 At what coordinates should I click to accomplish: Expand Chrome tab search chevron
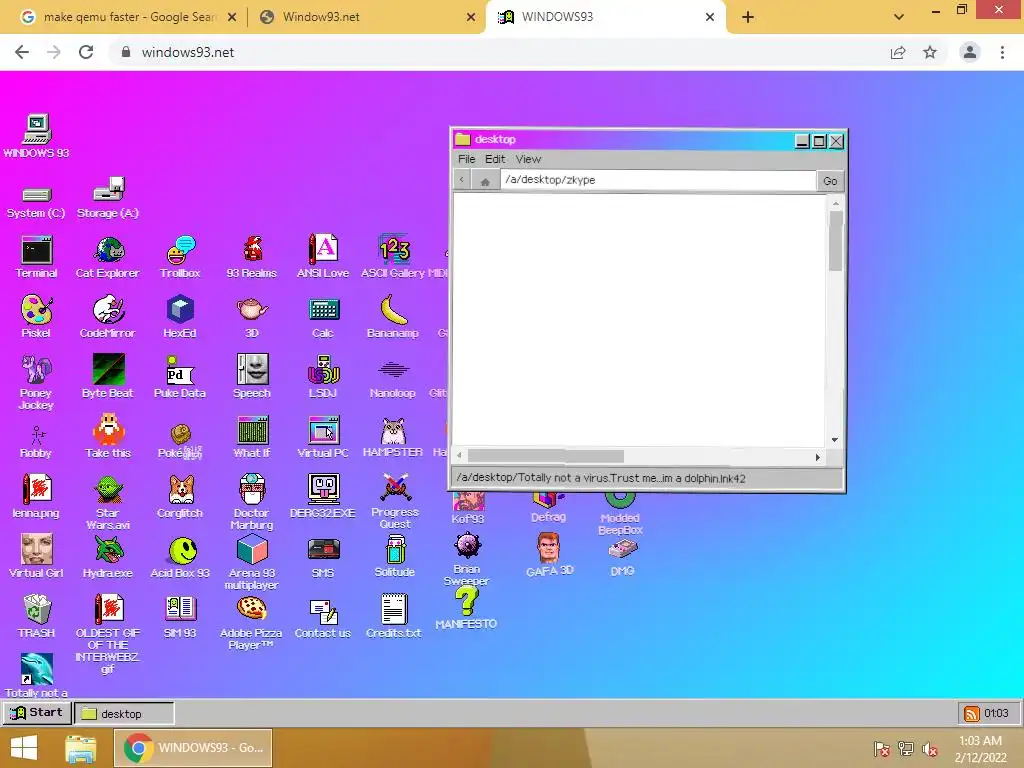[x=899, y=17]
